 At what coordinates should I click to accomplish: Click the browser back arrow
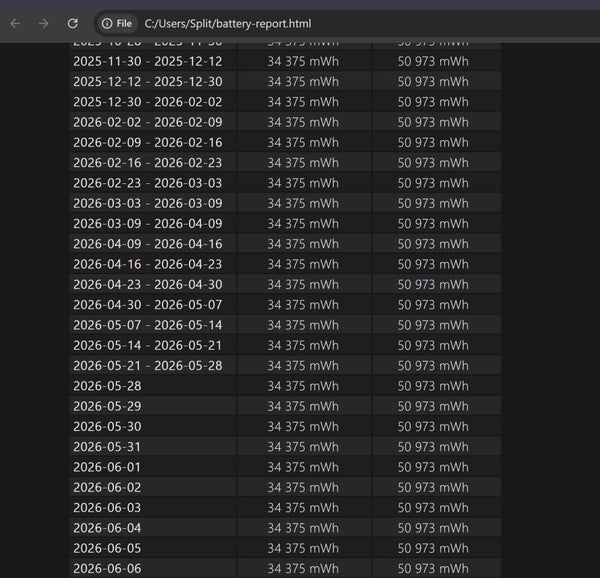(x=15, y=24)
